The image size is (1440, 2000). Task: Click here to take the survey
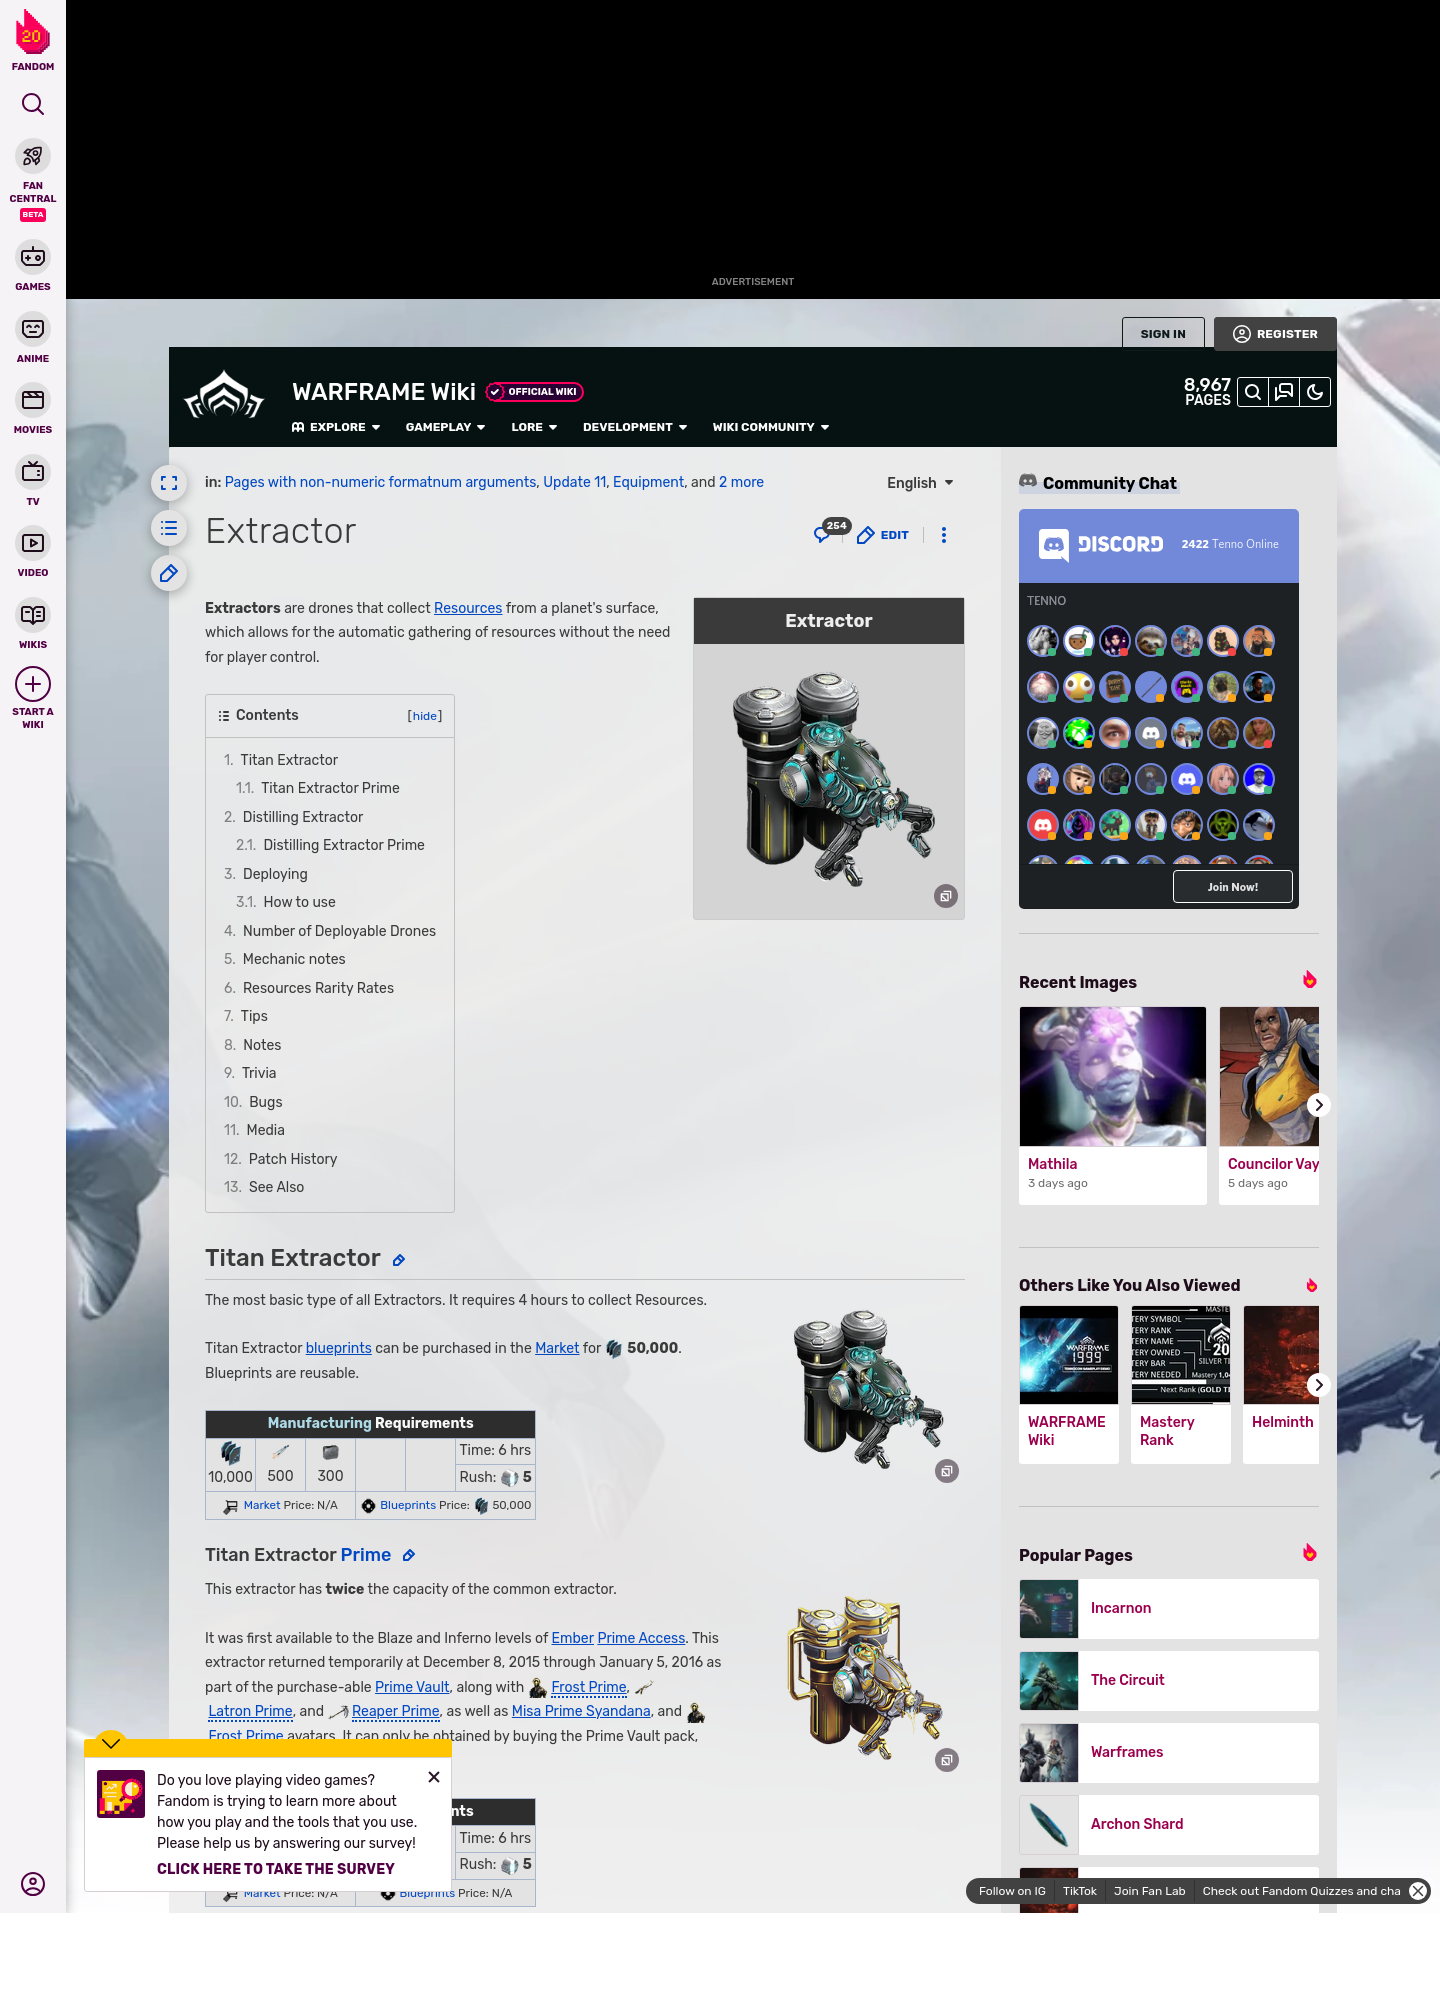276,1869
